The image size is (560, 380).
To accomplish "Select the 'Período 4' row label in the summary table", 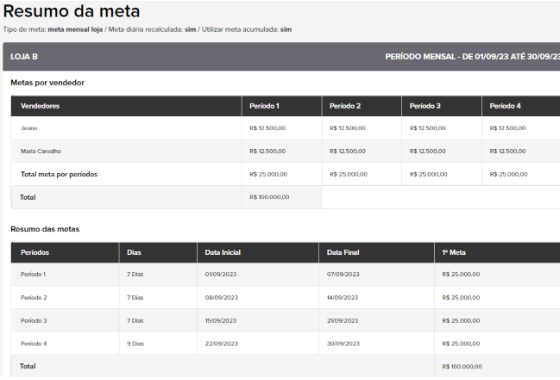I will (34, 344).
